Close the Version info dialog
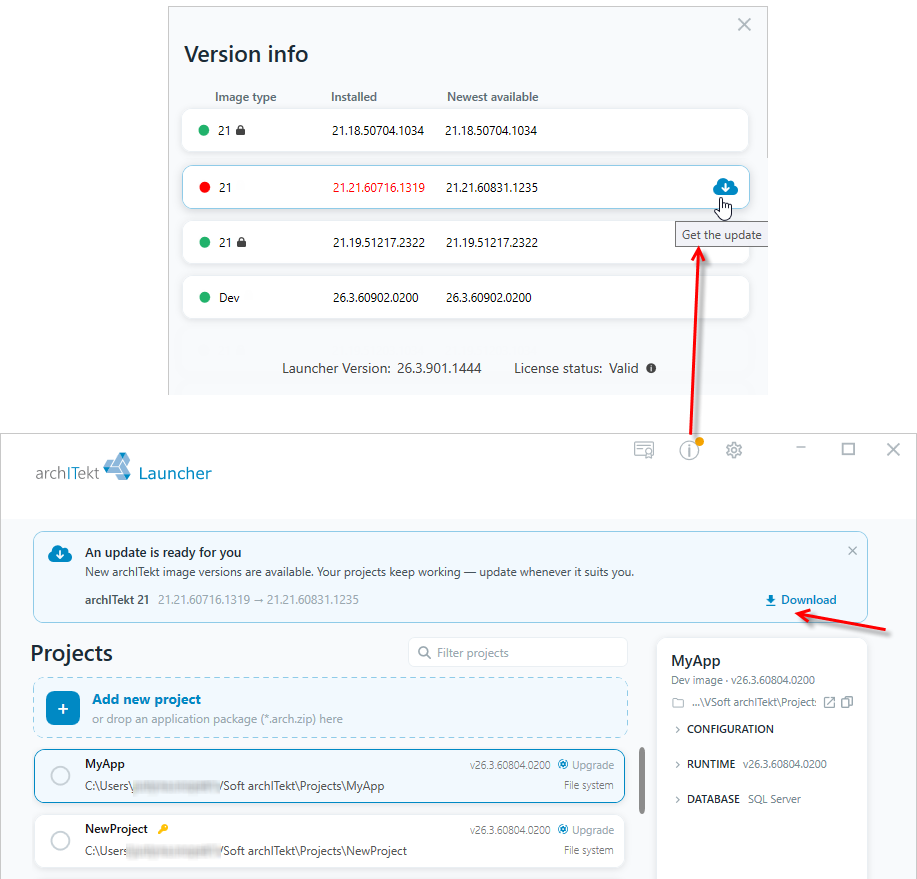This screenshot has height=879, width=917. [744, 25]
